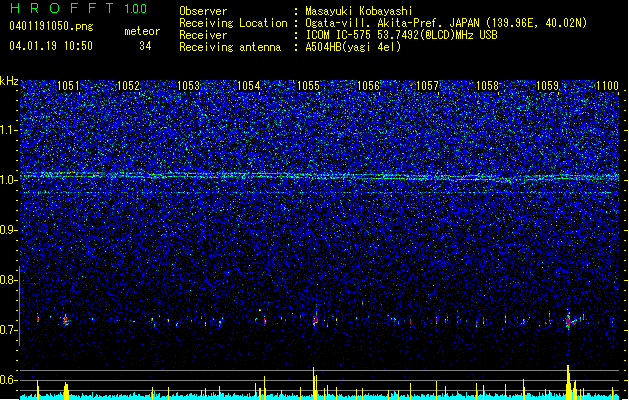Click the 1056 time marker
Image resolution: width=629 pixels, height=400 pixels.
[x=368, y=86]
